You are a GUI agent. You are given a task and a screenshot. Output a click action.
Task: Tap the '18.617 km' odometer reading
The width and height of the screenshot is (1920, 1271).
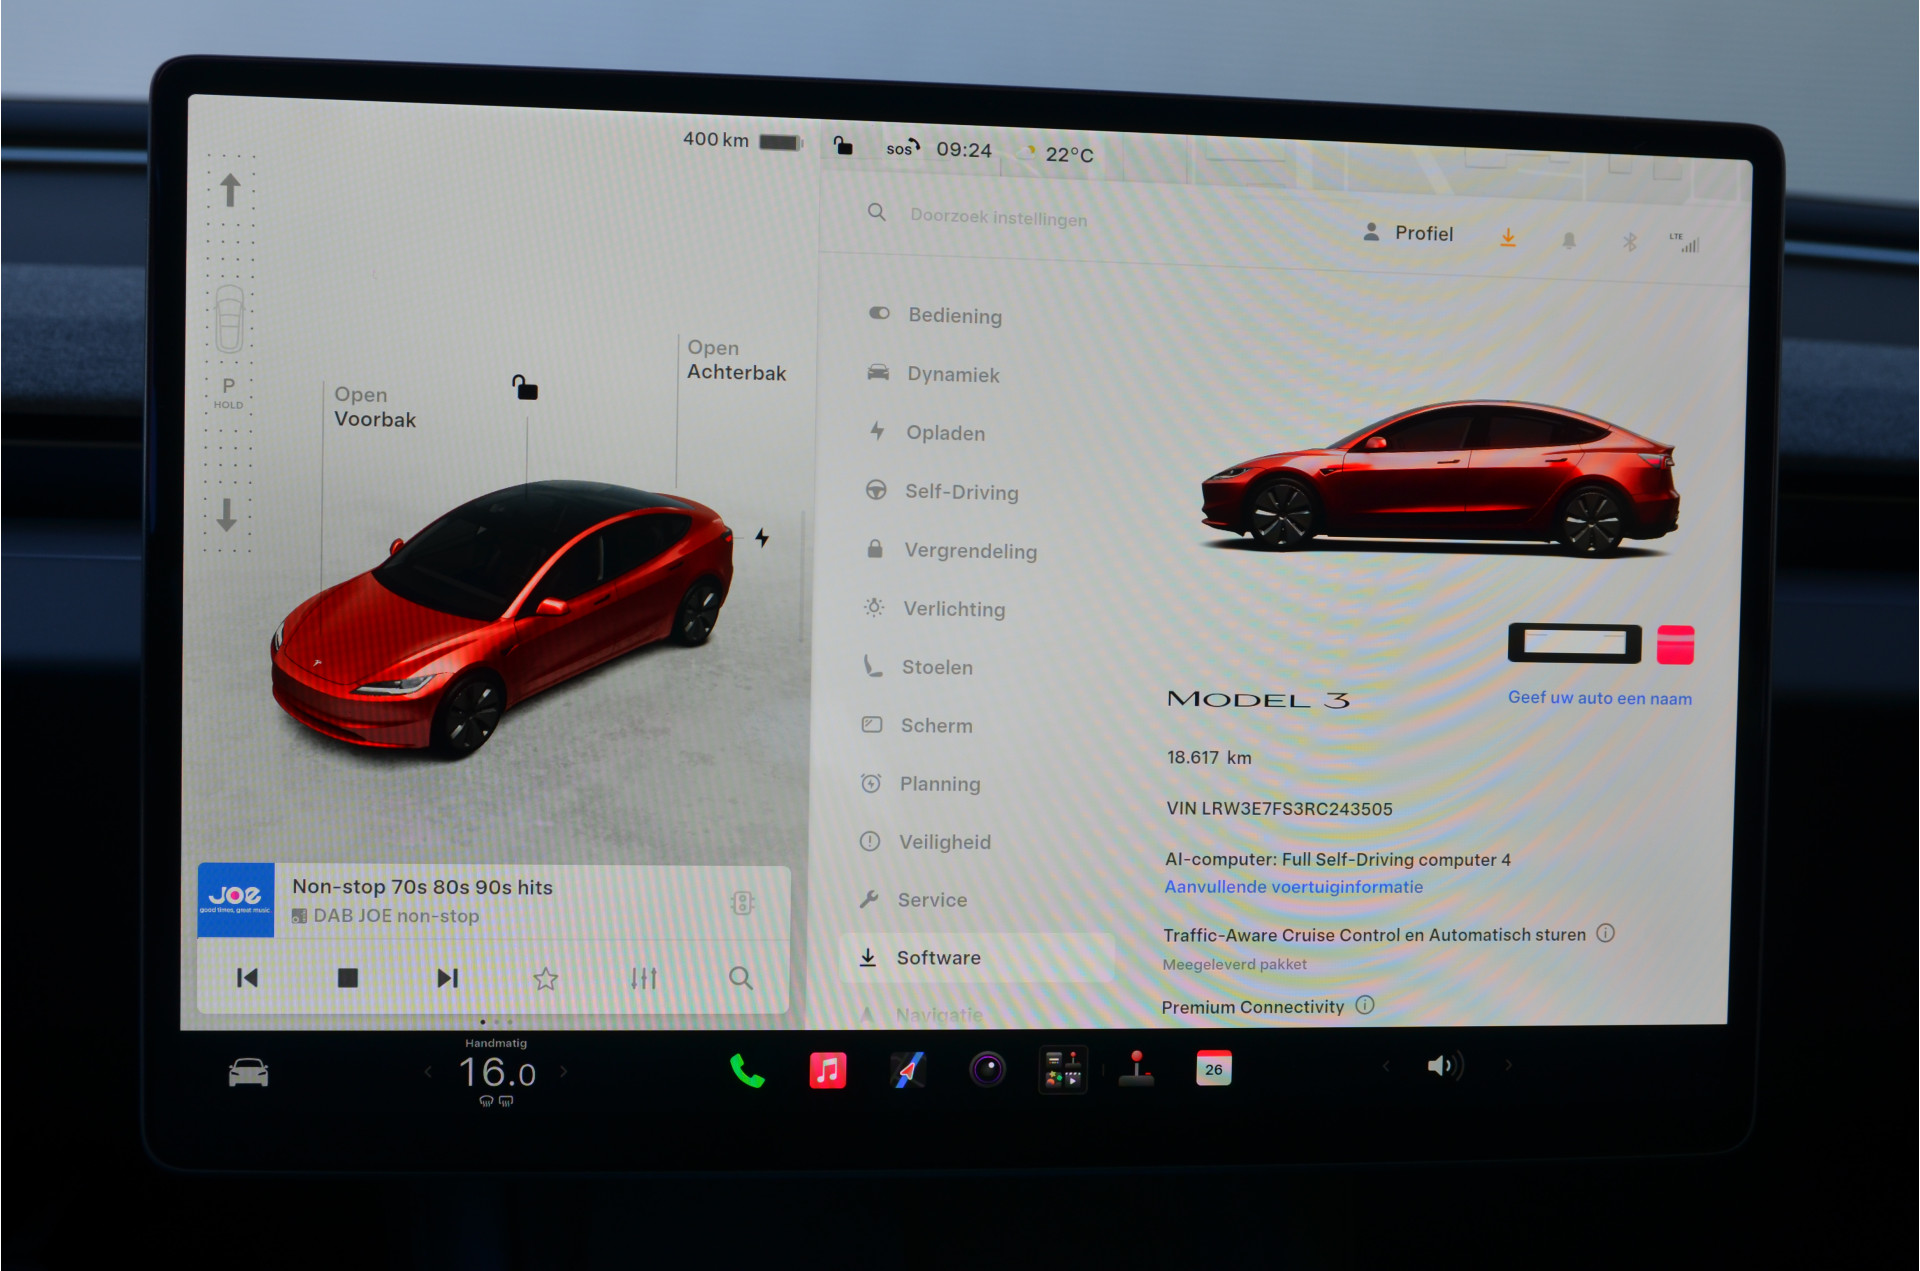point(1209,757)
